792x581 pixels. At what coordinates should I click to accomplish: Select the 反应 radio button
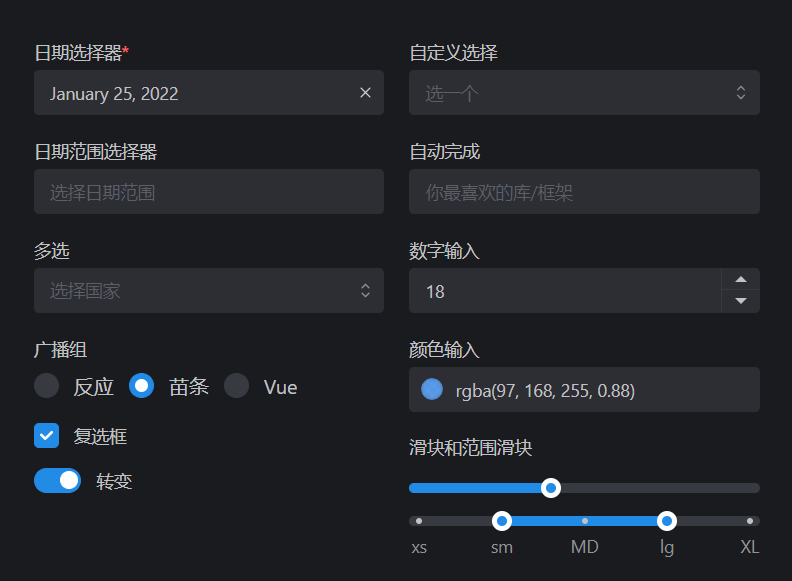click(46, 386)
